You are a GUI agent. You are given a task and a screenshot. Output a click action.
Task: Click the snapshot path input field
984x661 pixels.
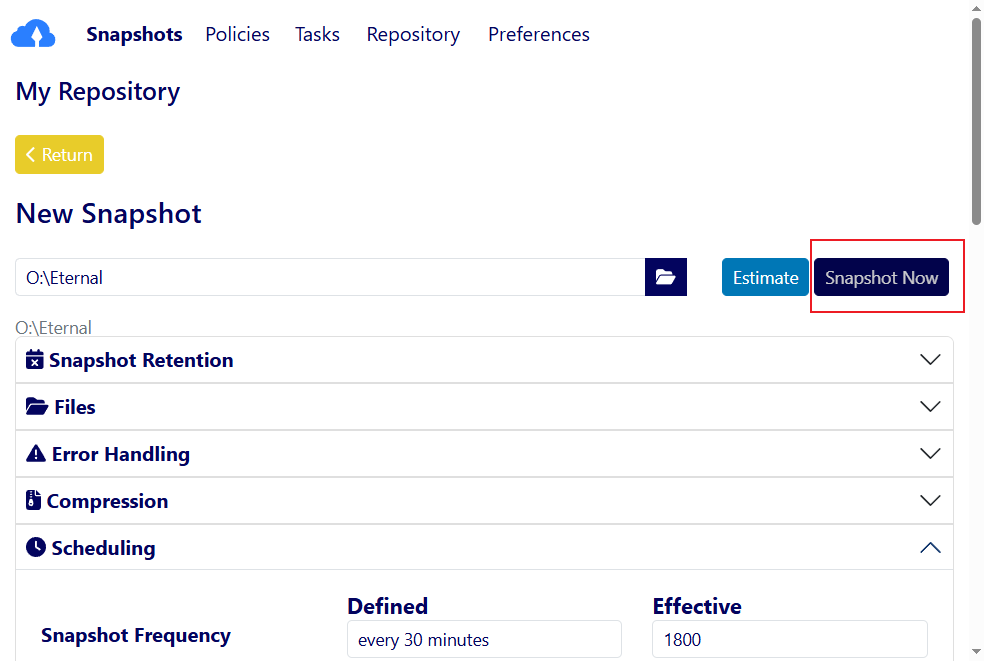tap(330, 277)
